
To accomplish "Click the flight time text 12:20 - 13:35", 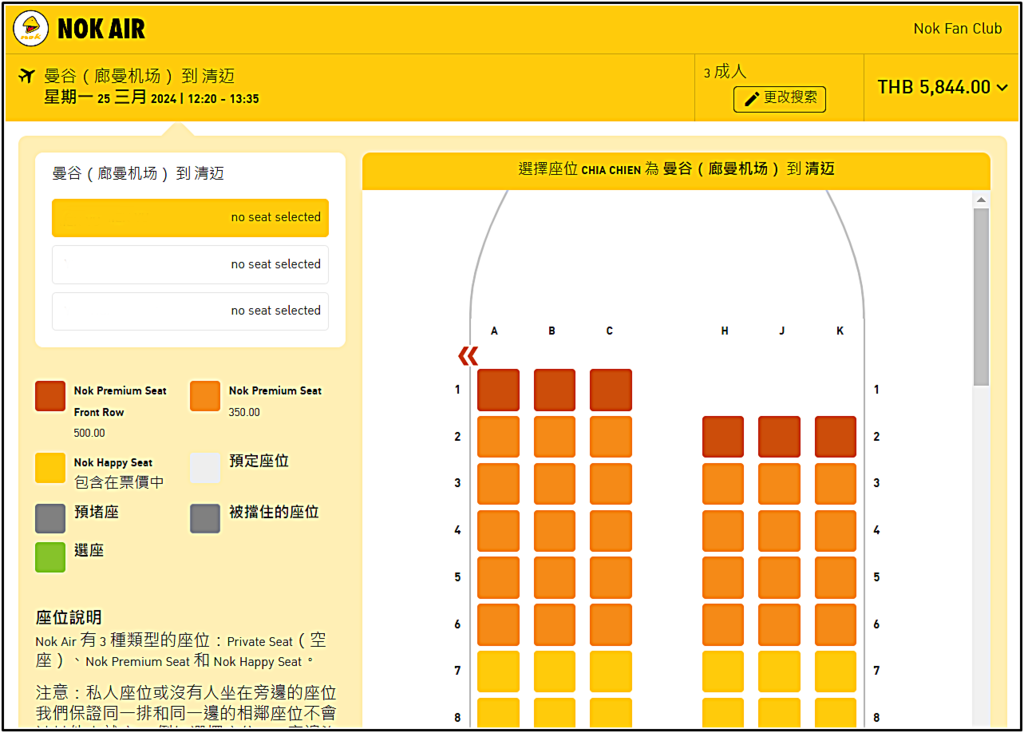I will 223,99.
